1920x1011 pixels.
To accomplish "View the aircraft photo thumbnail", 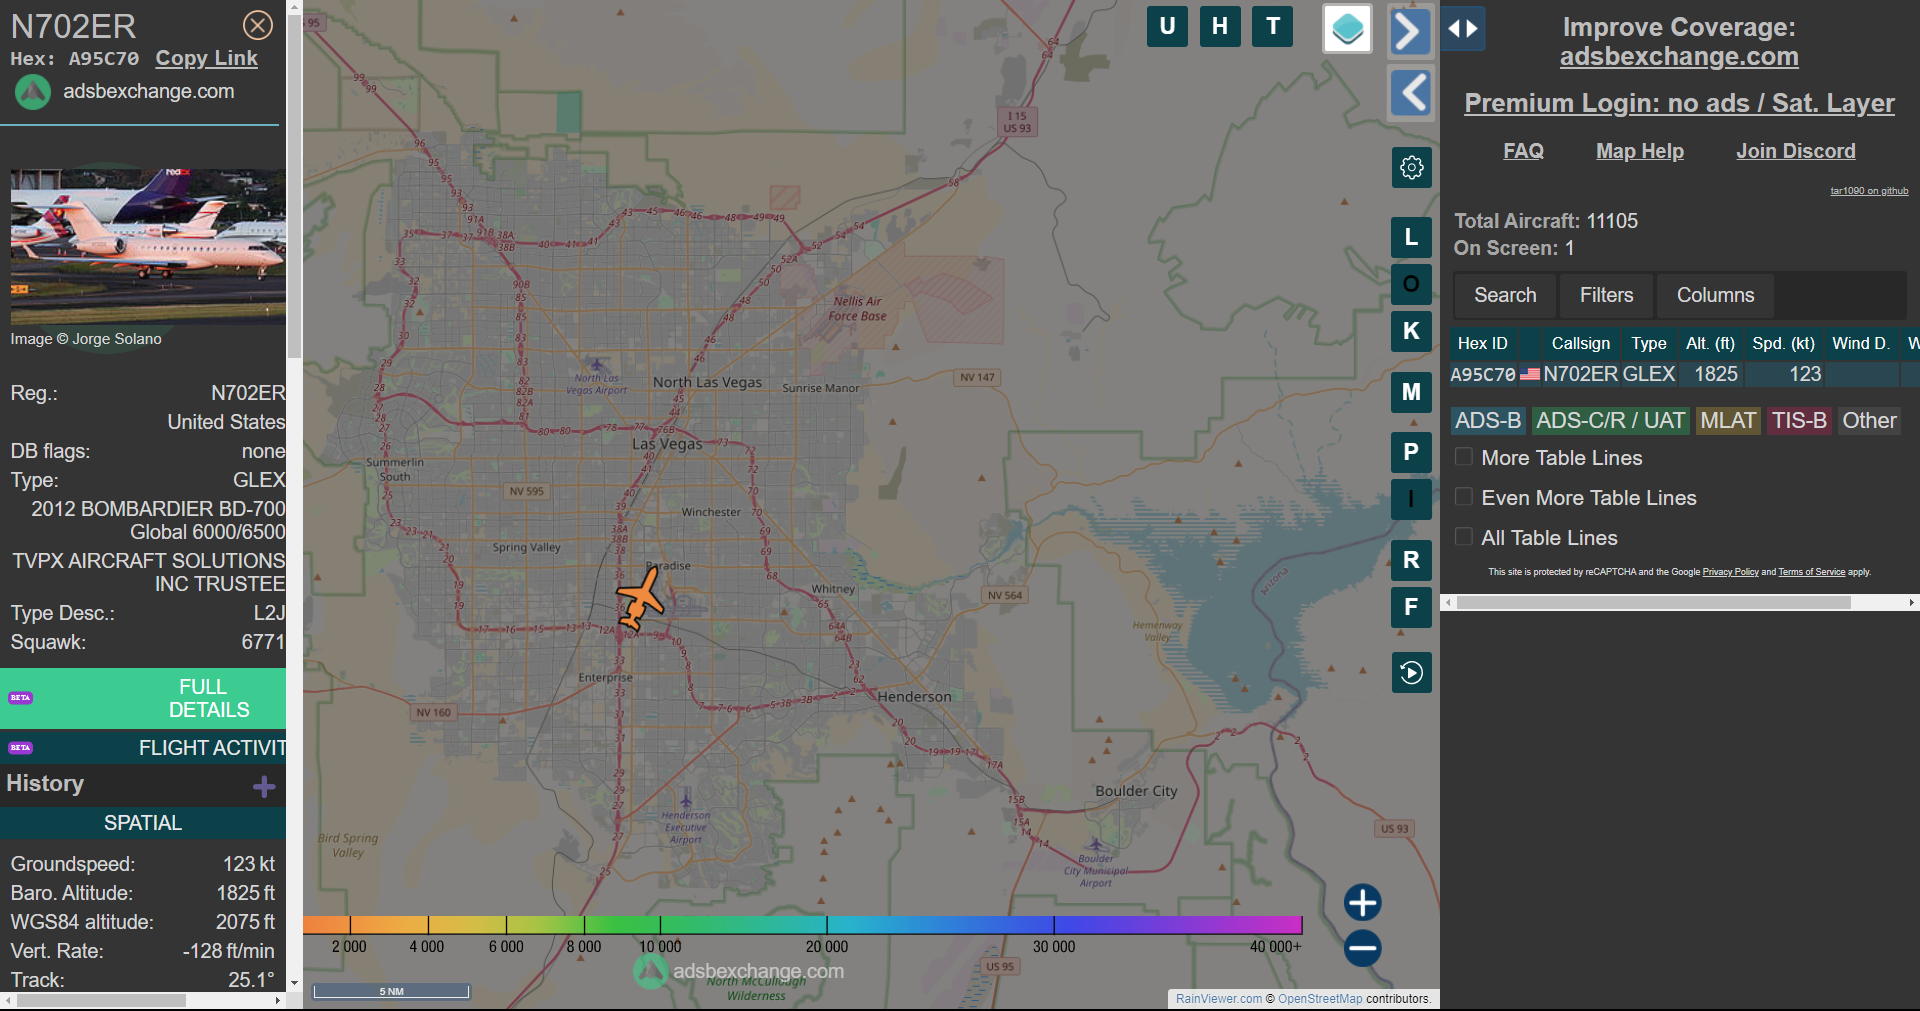I will click(x=148, y=245).
